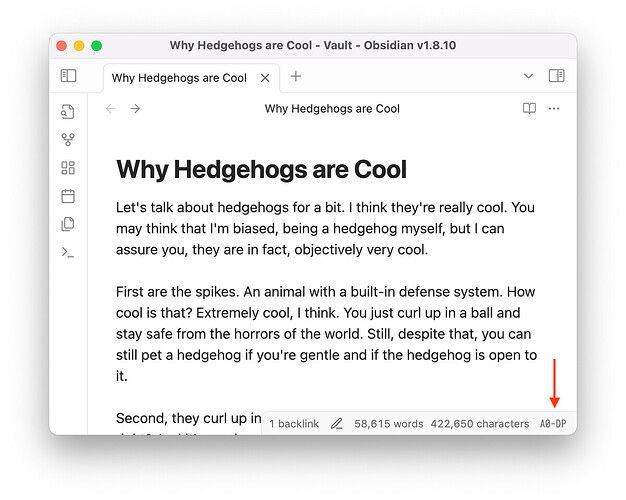Open today's daily note

click(68, 196)
